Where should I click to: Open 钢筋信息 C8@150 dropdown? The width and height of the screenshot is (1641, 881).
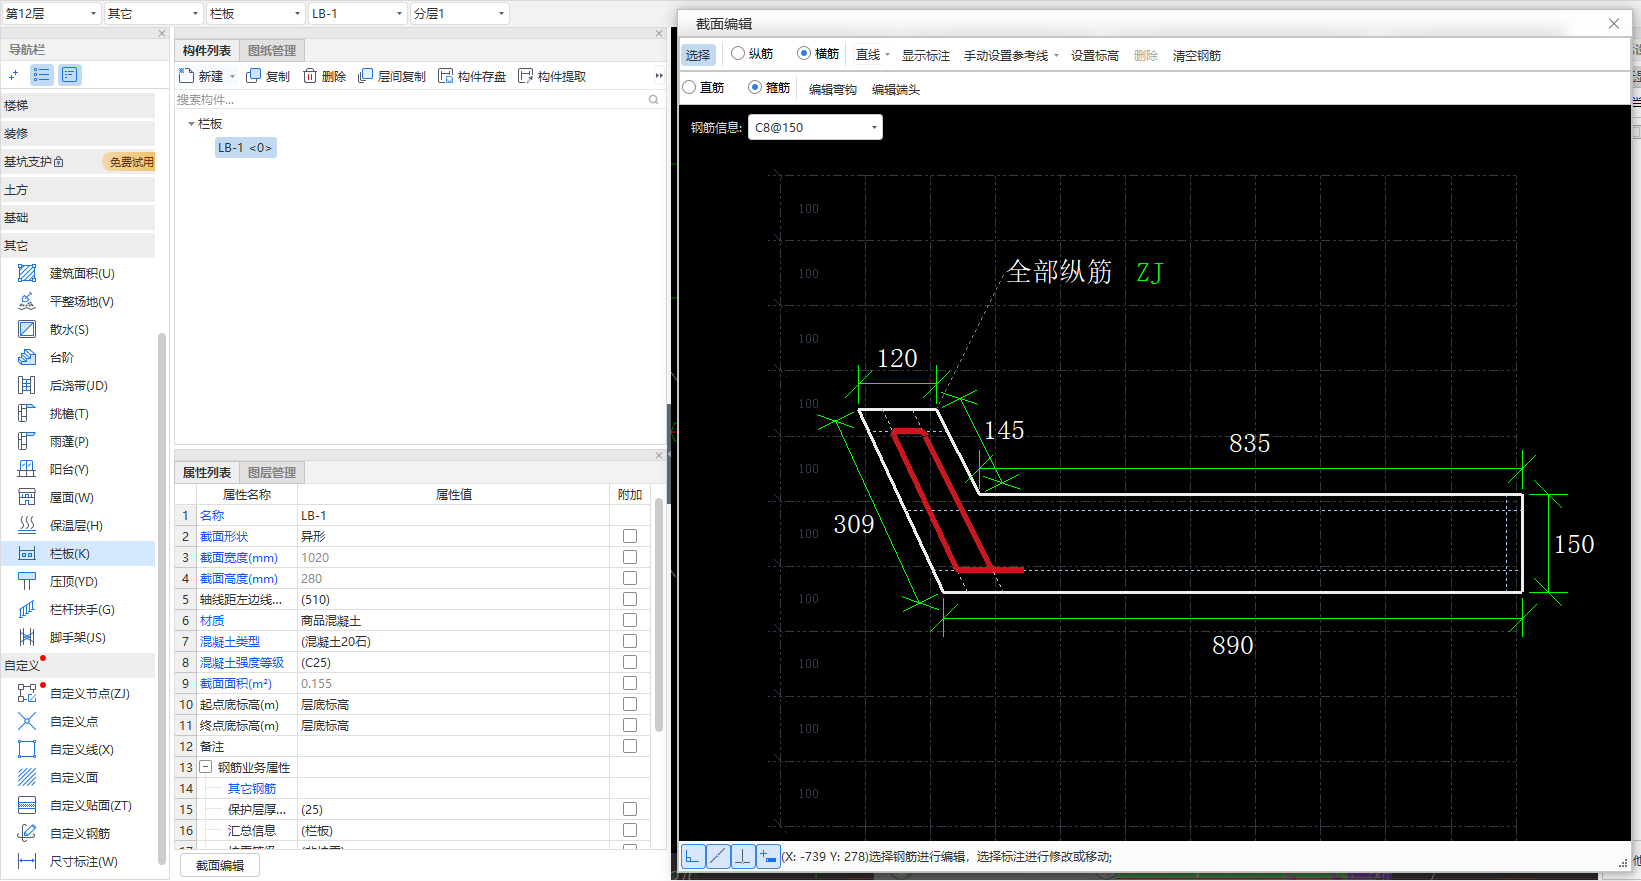[815, 127]
